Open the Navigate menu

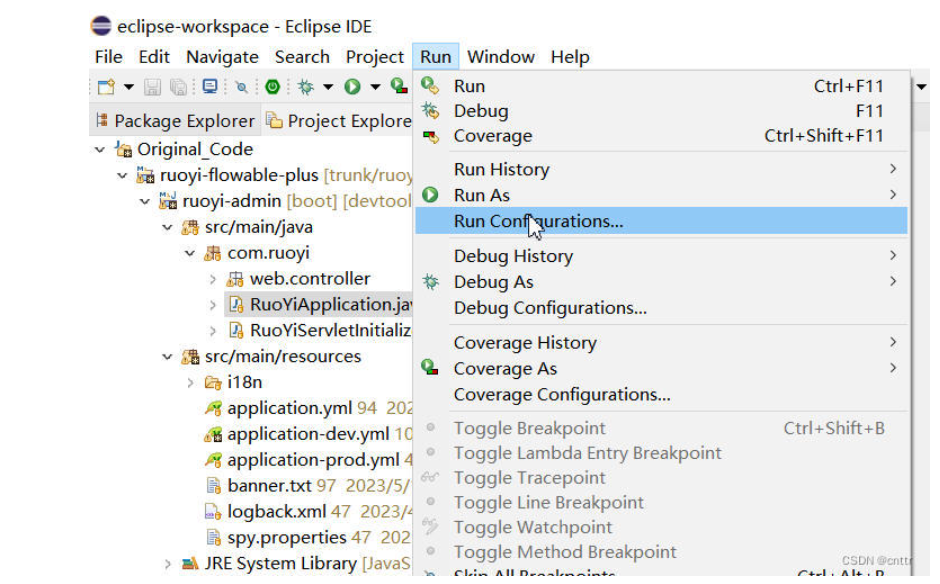[x=222, y=57]
